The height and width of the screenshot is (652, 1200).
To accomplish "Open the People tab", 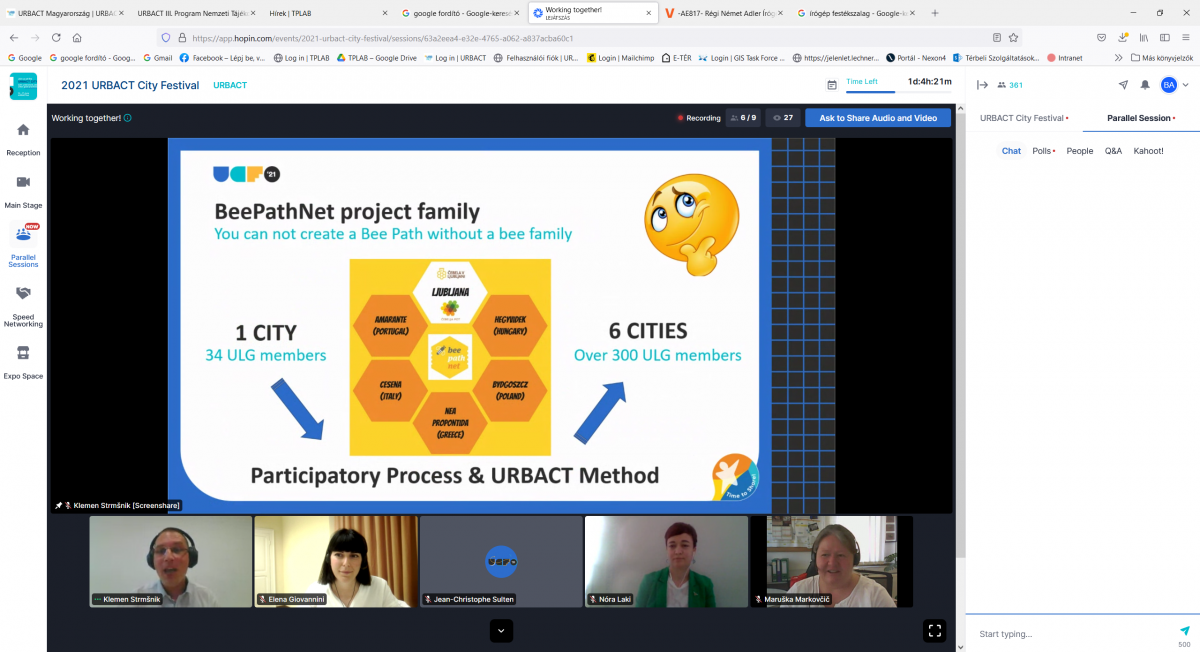I will (1080, 151).
